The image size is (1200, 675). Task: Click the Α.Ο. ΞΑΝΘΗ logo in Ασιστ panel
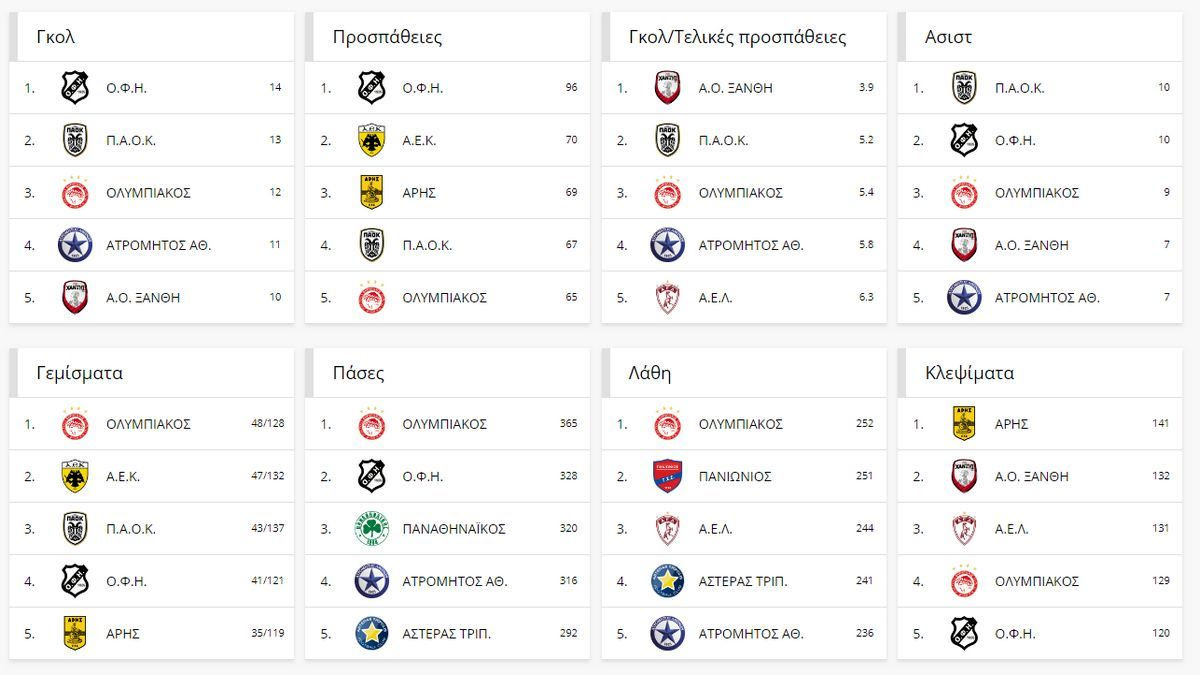[x=964, y=245]
